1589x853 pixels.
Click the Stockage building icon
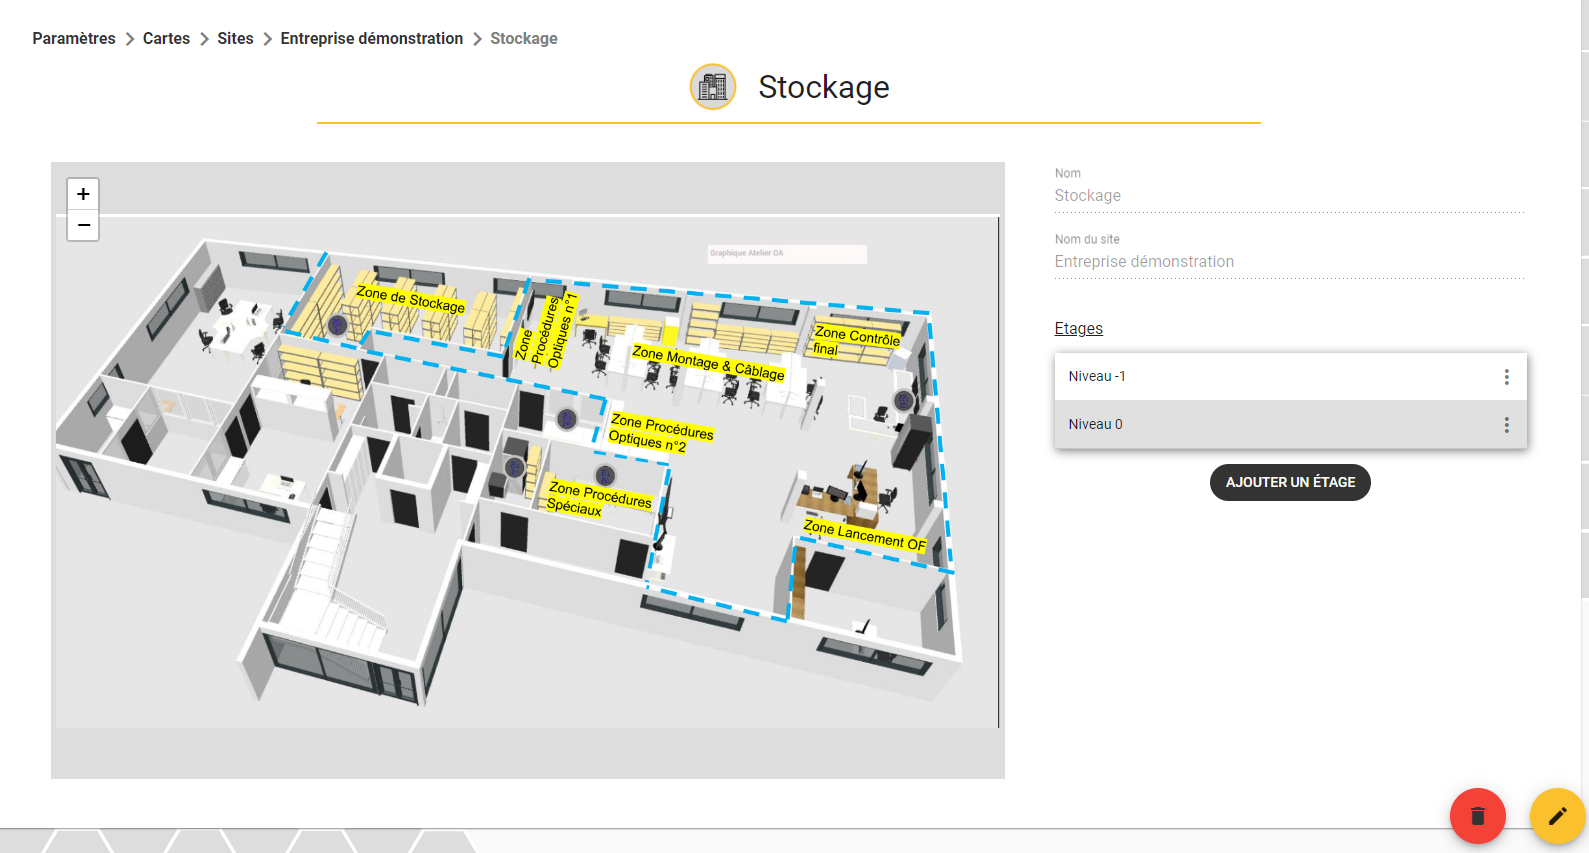713,87
